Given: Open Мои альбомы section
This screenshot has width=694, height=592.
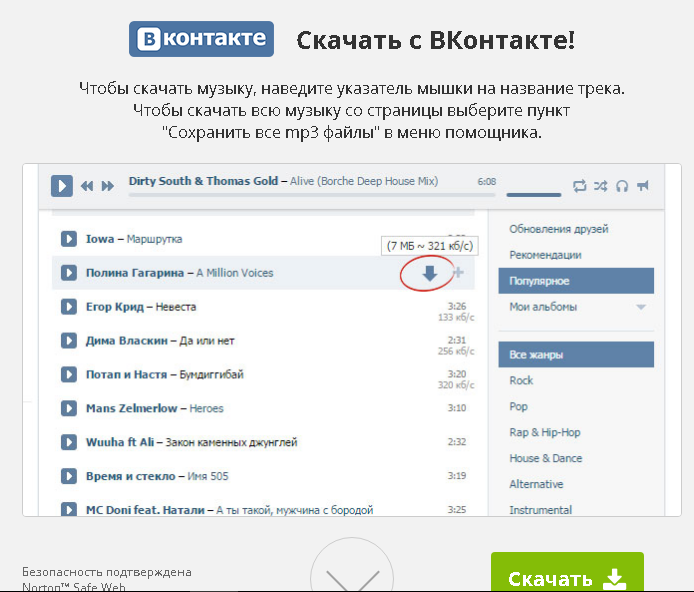Looking at the screenshot, I should coord(543,307).
